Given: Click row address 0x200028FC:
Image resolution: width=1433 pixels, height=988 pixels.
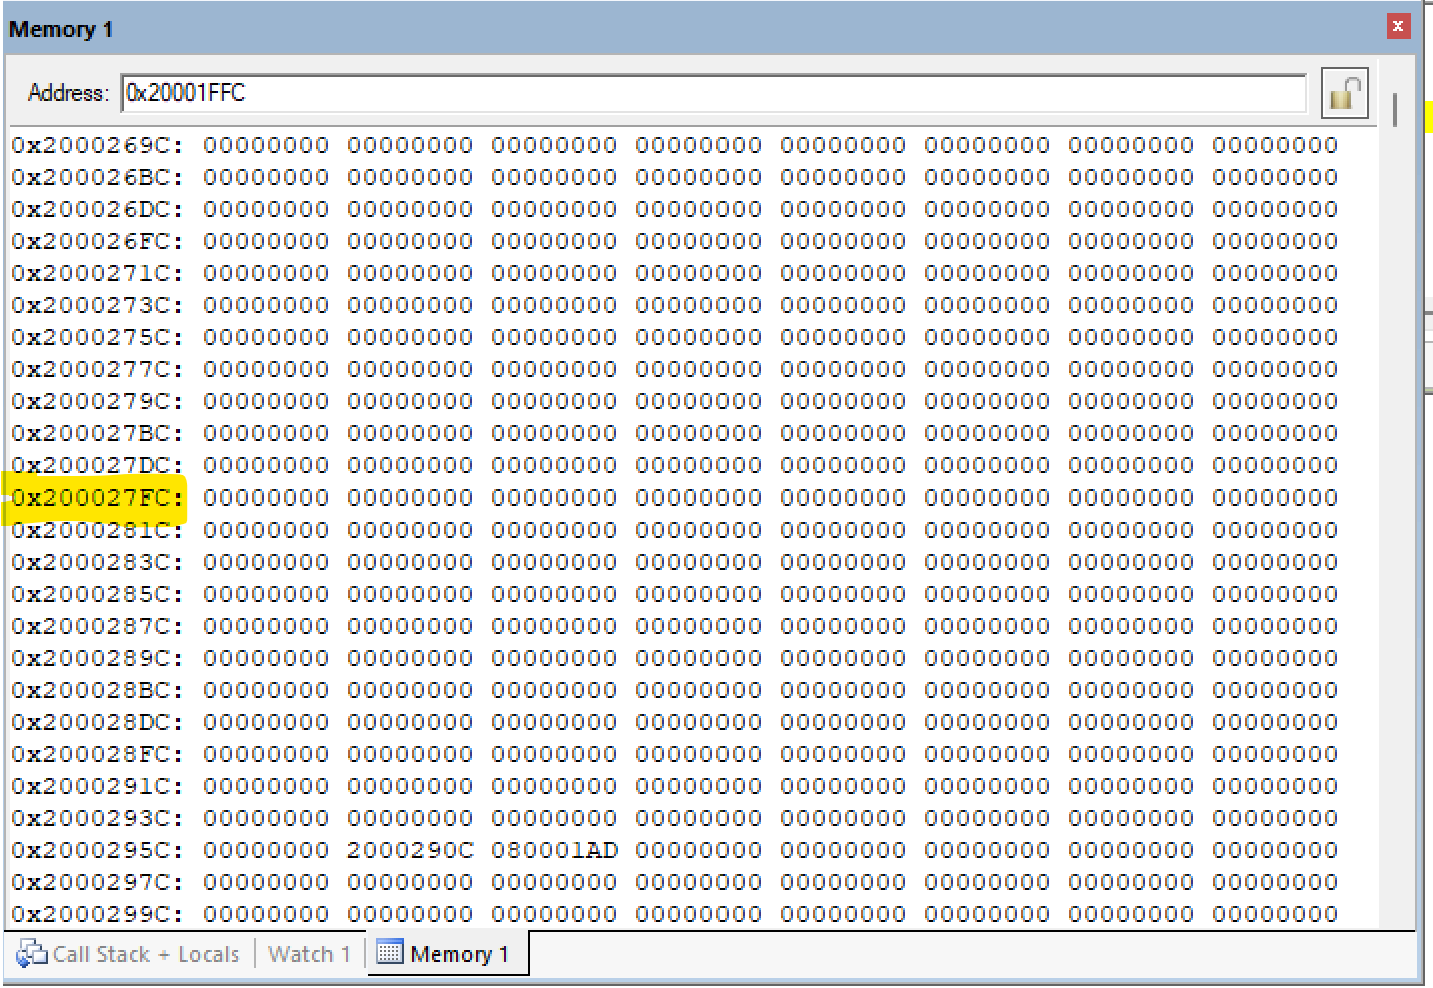Looking at the screenshot, I should coord(98,754).
